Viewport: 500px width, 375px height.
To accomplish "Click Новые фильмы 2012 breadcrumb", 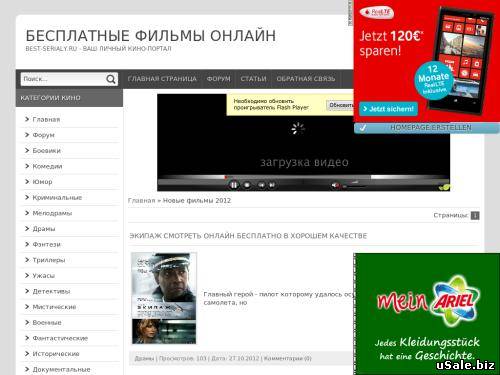I will point(197,201).
